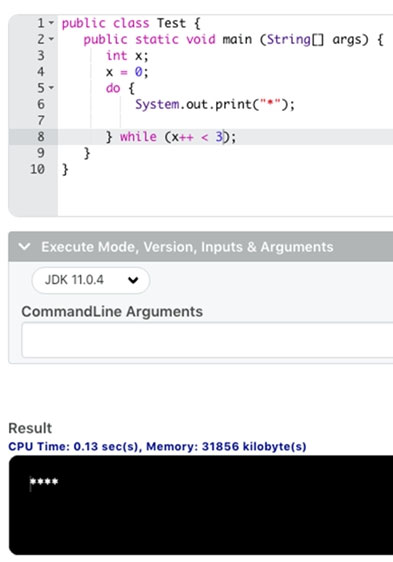
Task: Place cursor on the System.out.print statement
Action: coord(215,104)
